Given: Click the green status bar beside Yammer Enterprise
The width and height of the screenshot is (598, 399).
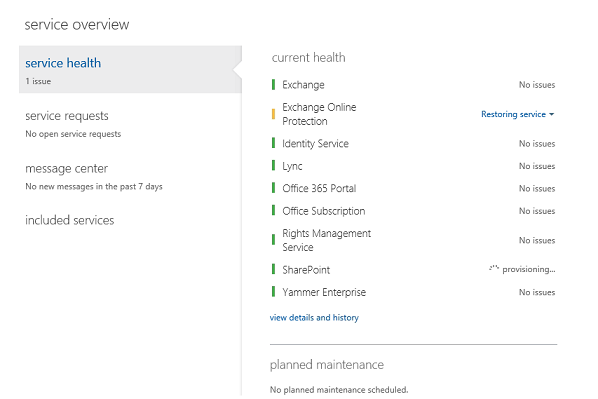Looking at the screenshot, I should tap(273, 291).
